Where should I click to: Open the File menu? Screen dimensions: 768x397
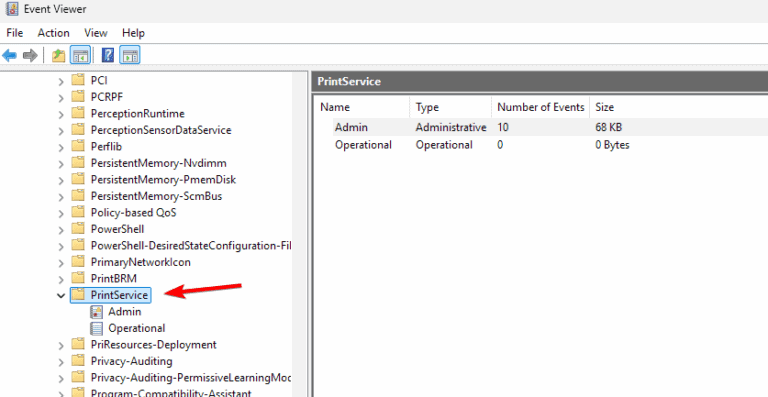coord(15,33)
